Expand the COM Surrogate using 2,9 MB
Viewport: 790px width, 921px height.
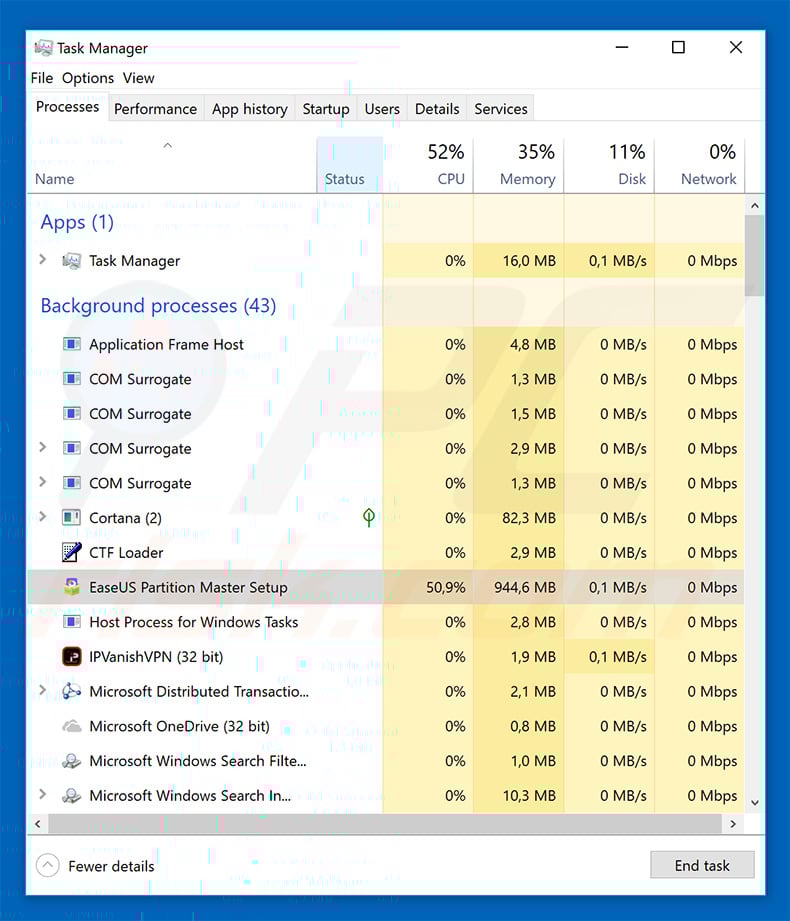point(42,447)
